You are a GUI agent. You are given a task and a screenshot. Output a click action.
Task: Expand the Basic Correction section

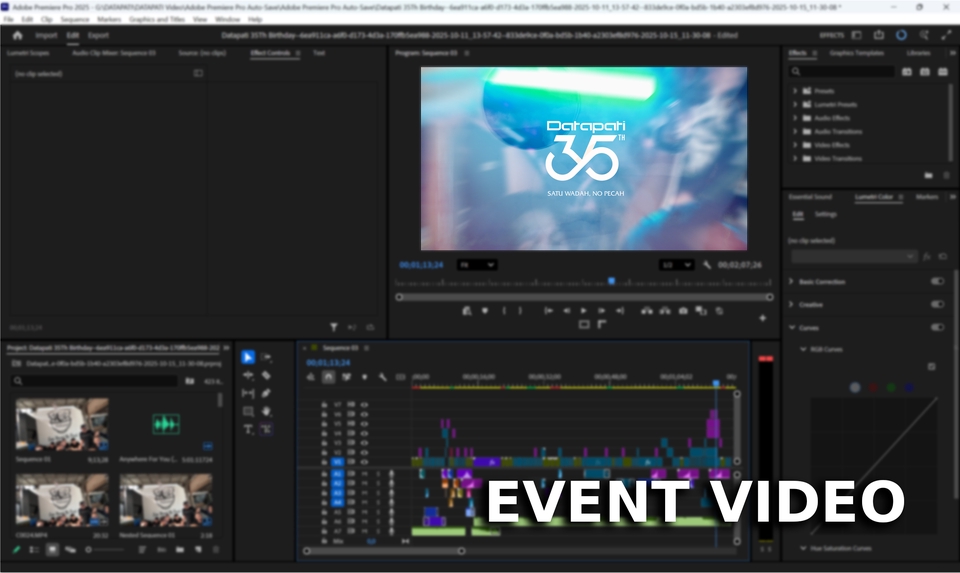(793, 281)
